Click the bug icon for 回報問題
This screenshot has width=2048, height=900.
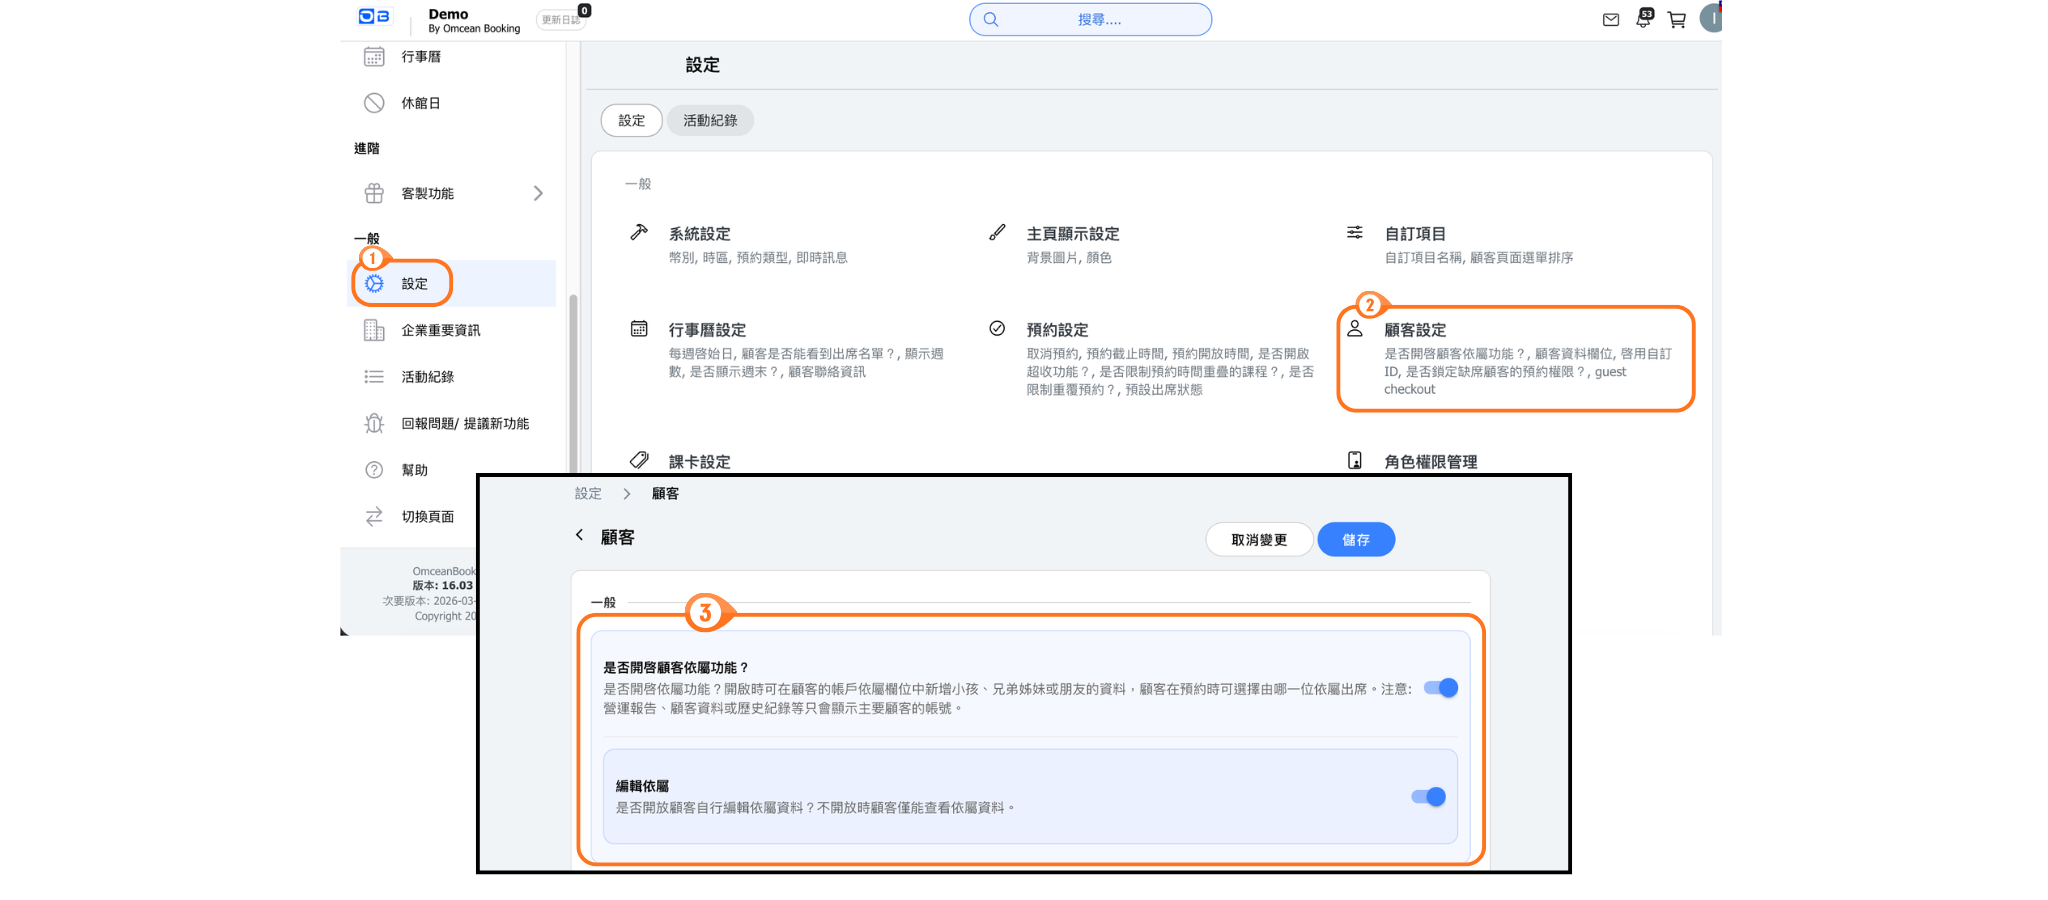pyautogui.click(x=374, y=424)
